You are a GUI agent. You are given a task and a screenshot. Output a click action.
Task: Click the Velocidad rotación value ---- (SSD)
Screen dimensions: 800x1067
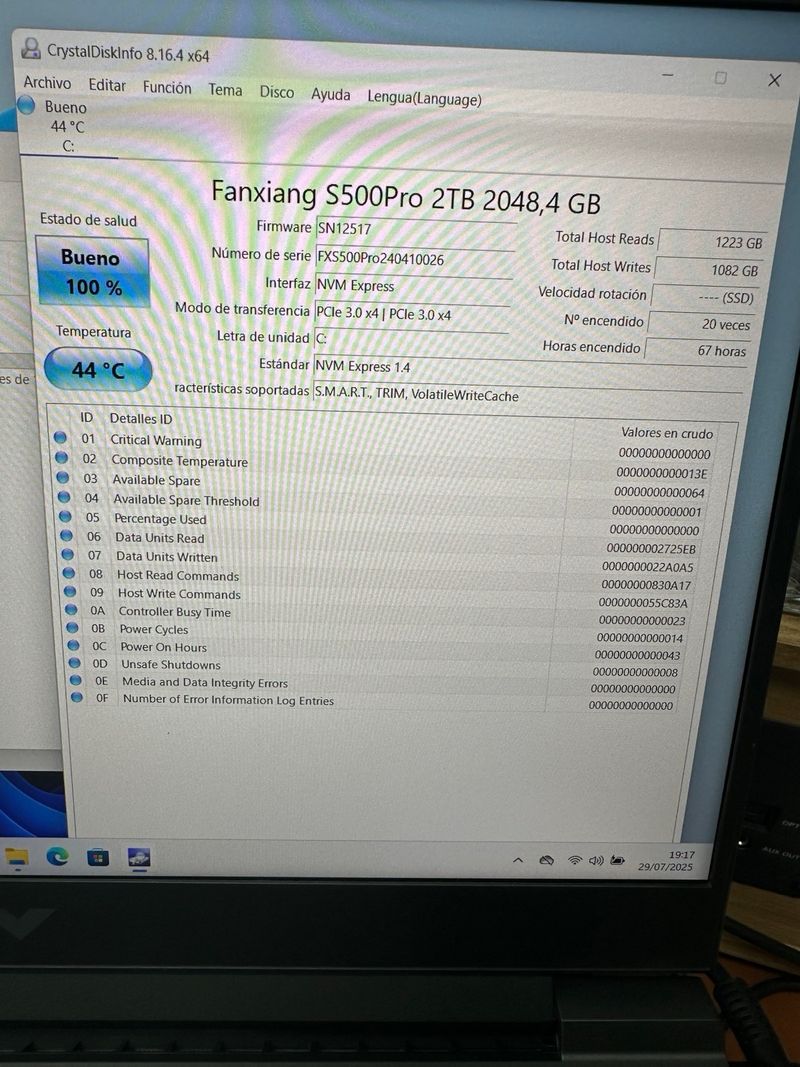pos(704,297)
